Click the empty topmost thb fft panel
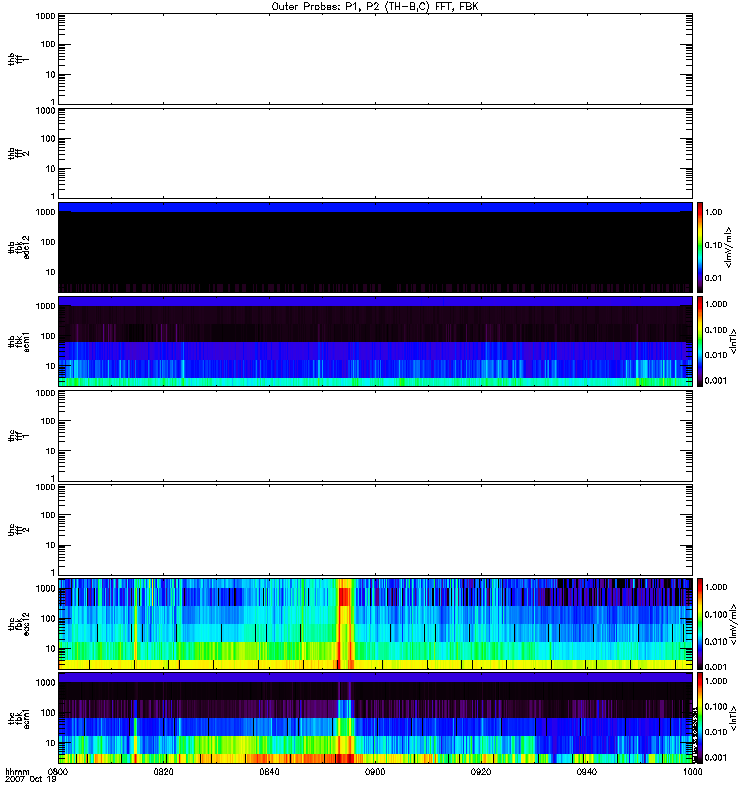The width and height of the screenshot is (750, 800). (x=375, y=58)
